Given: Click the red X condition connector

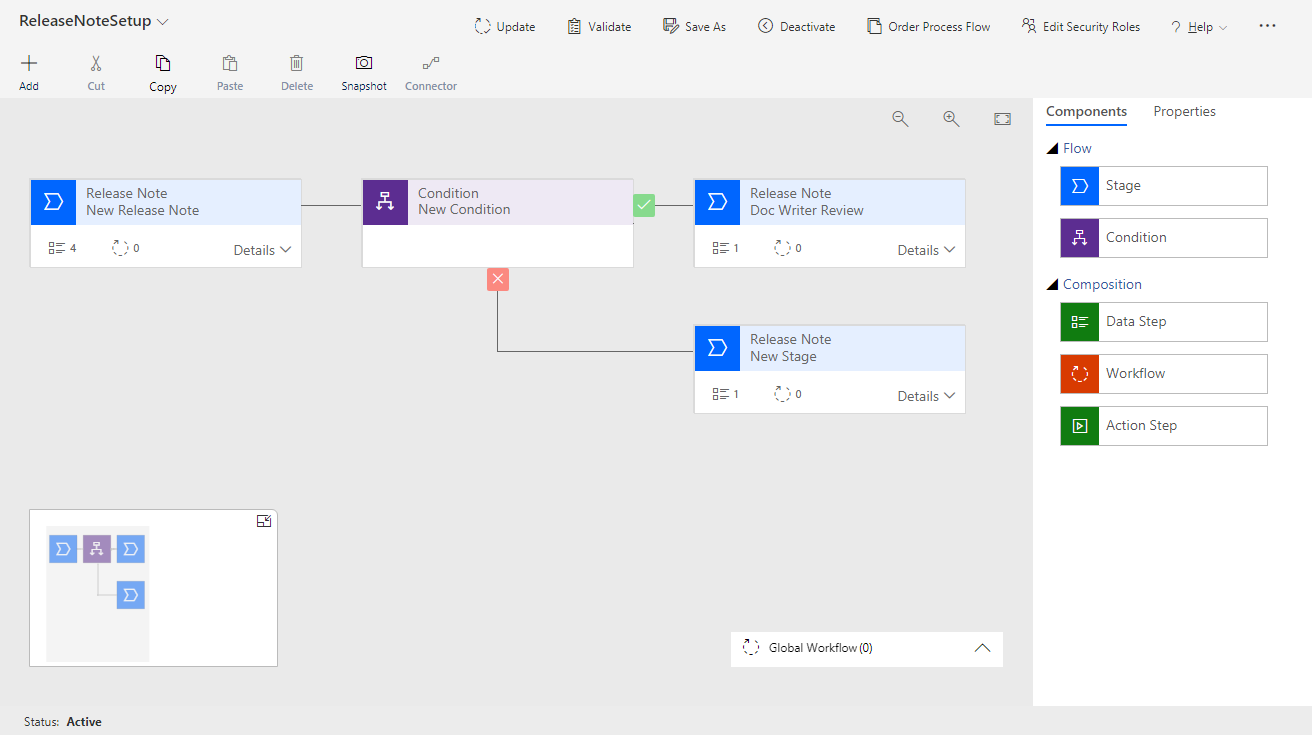Looking at the screenshot, I should [498, 279].
